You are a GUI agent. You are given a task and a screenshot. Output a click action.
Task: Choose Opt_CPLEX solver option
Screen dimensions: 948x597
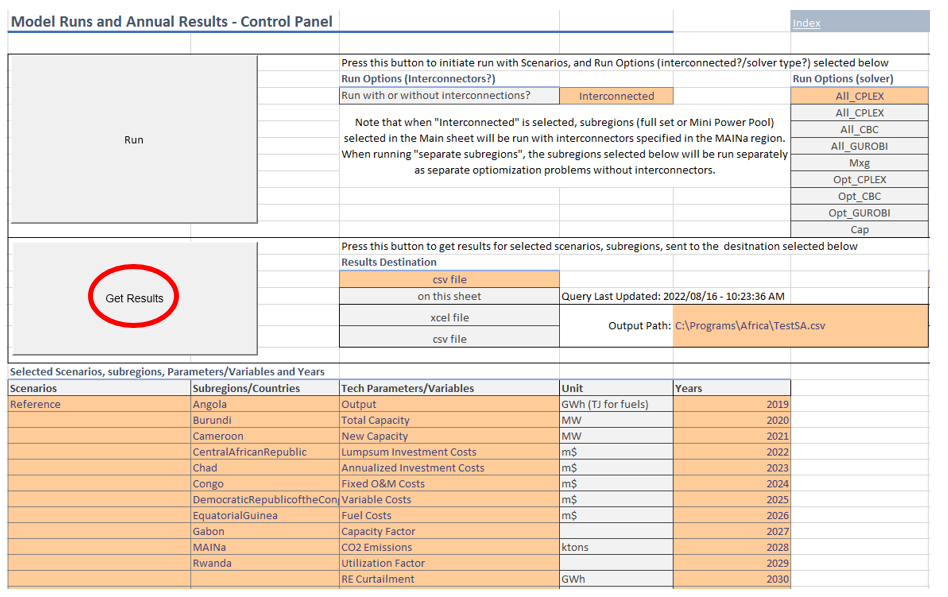[859, 180]
